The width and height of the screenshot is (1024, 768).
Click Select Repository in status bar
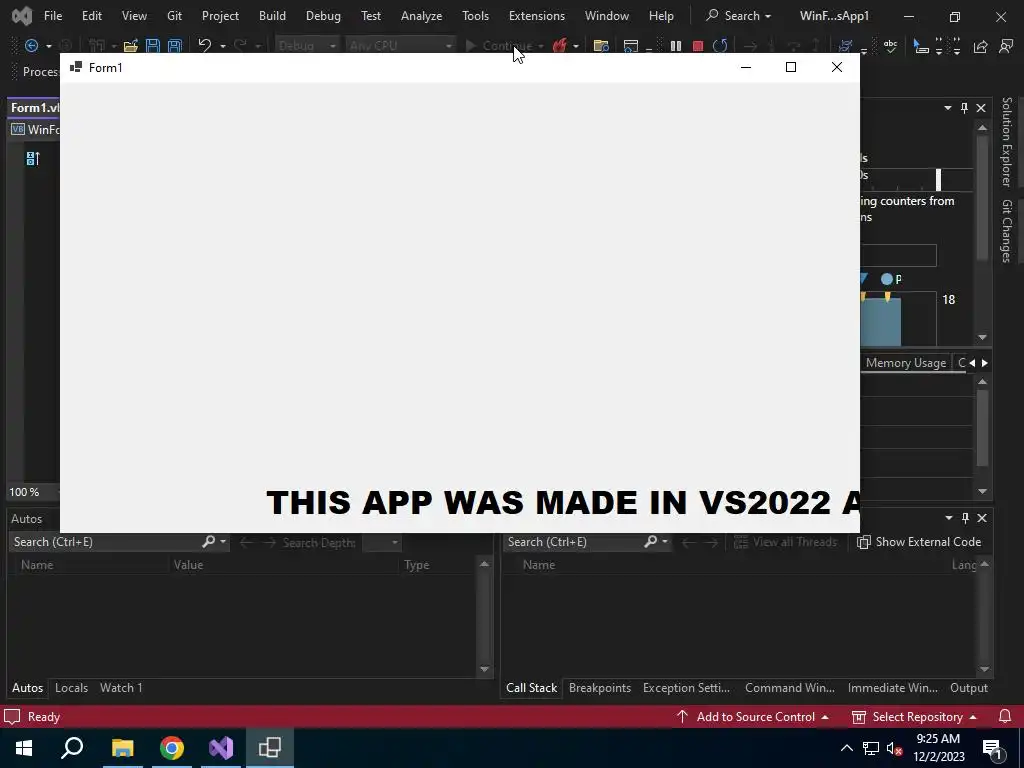914,716
